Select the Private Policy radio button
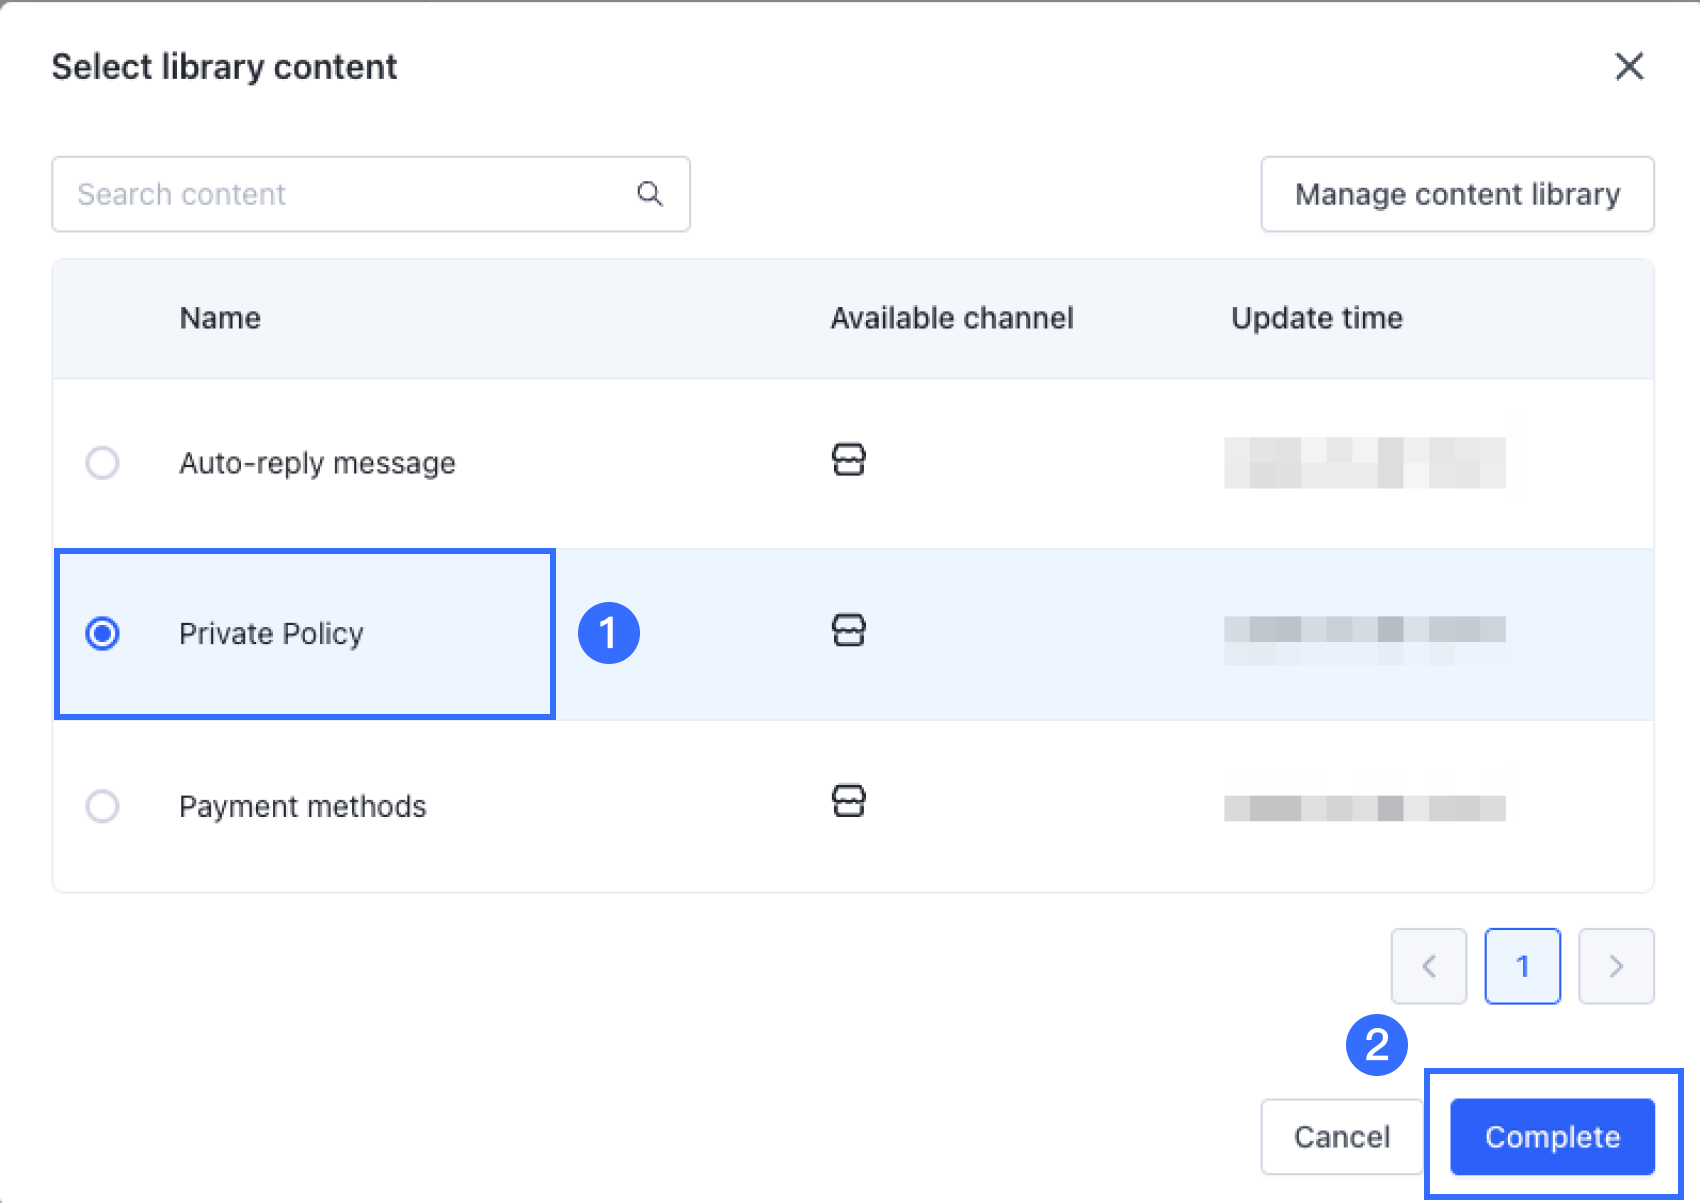 click(x=102, y=634)
